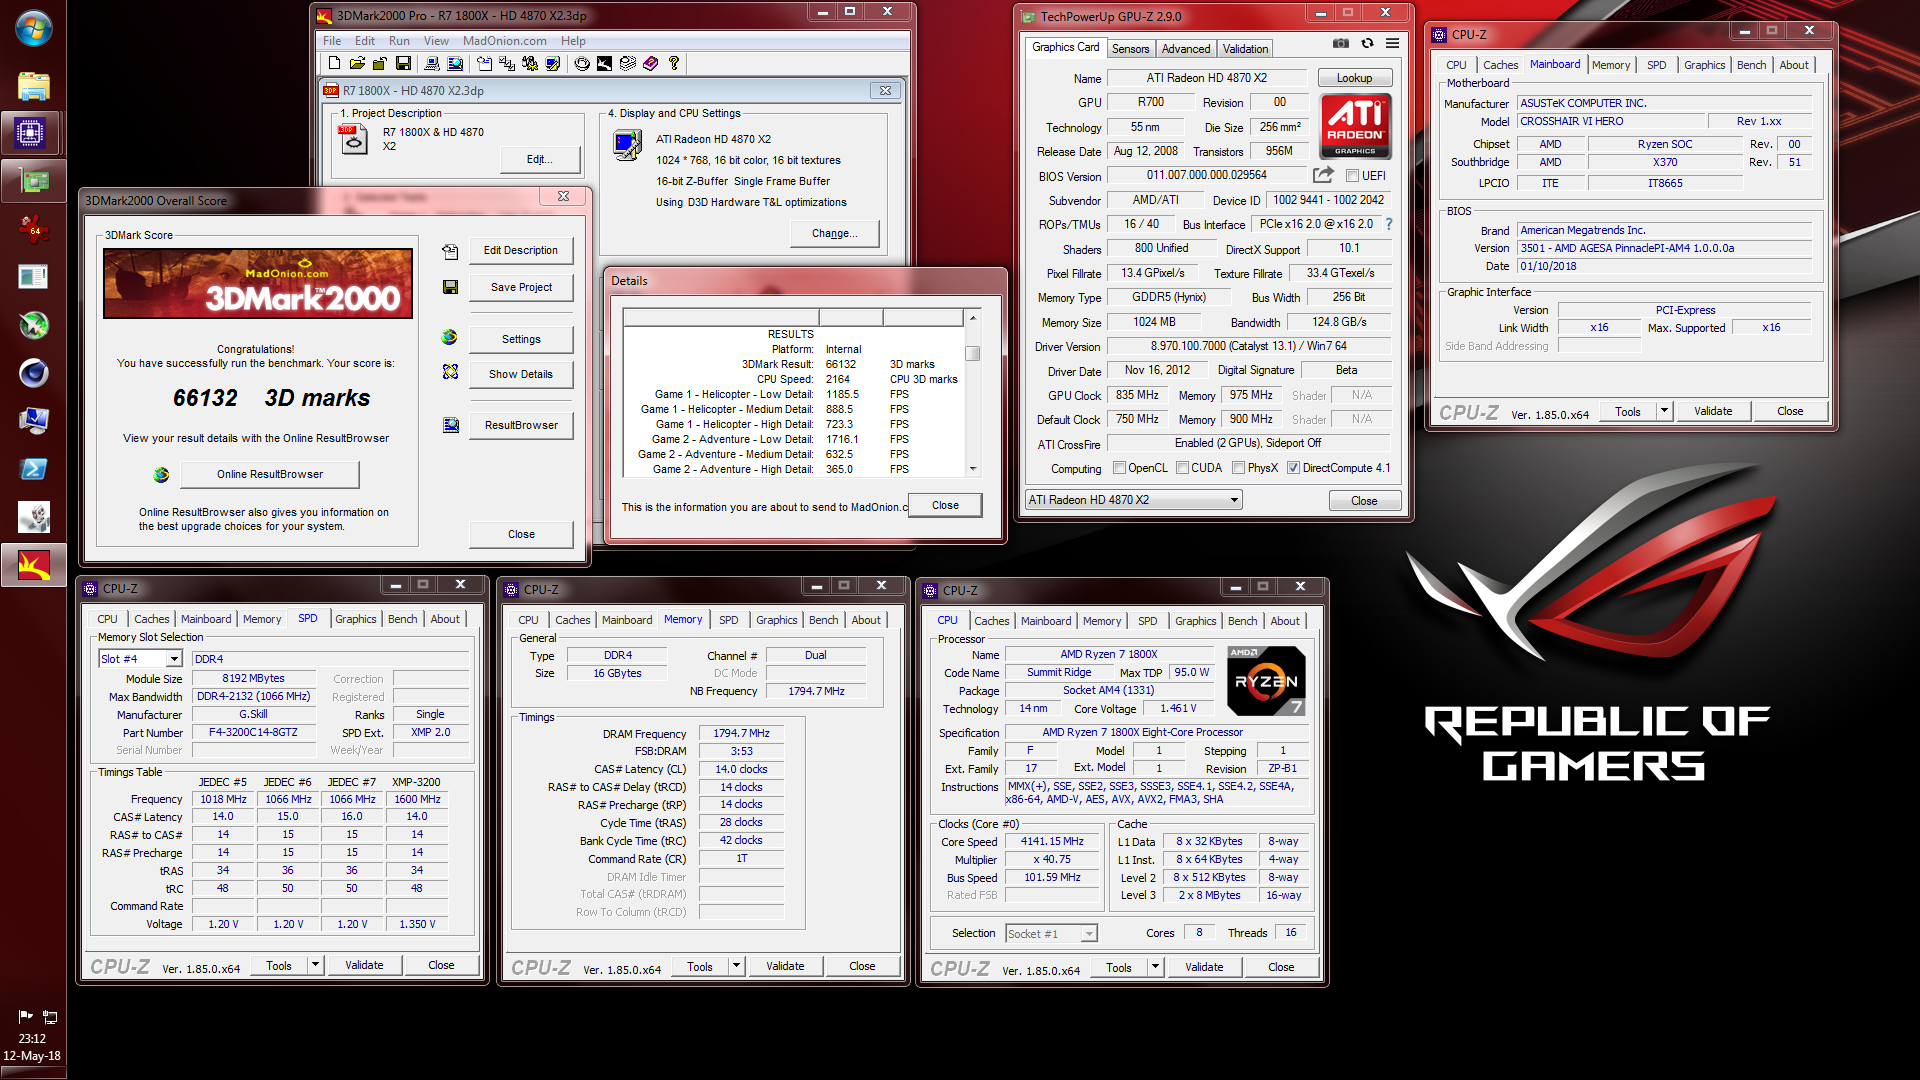Image resolution: width=1920 pixels, height=1080 pixels.
Task: Select Caches tab in CPU-Z SPD window
Action: coord(152,619)
